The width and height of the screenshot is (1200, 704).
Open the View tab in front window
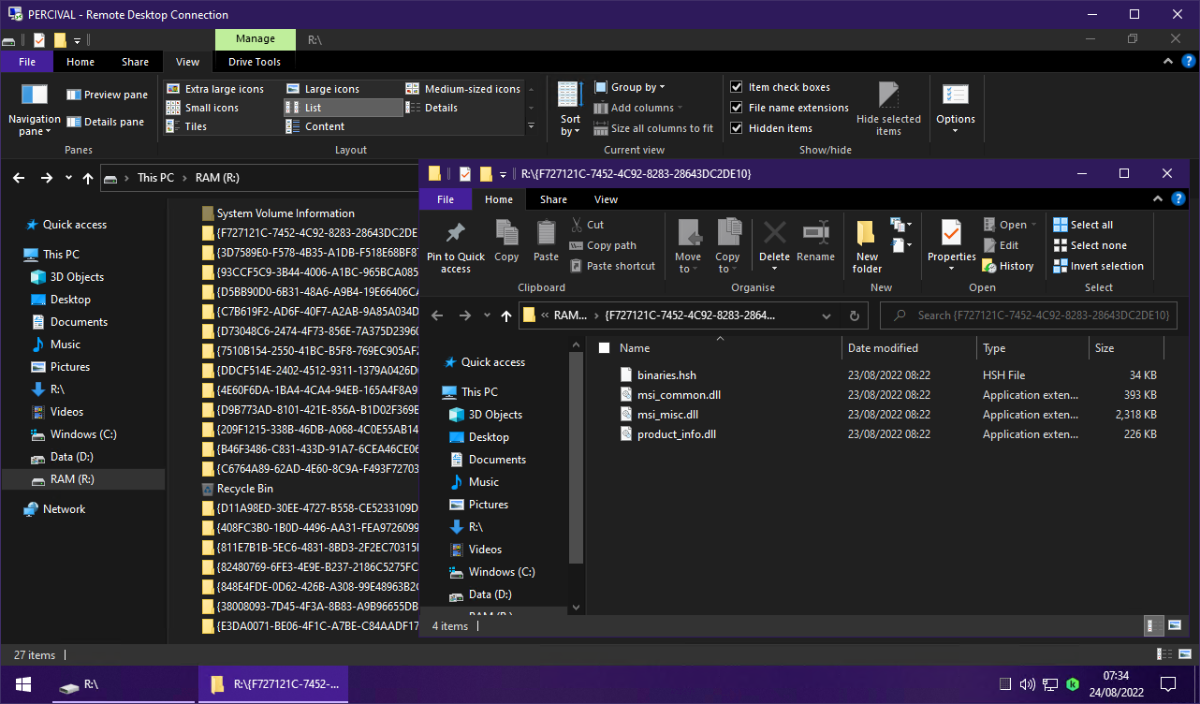[606, 199]
